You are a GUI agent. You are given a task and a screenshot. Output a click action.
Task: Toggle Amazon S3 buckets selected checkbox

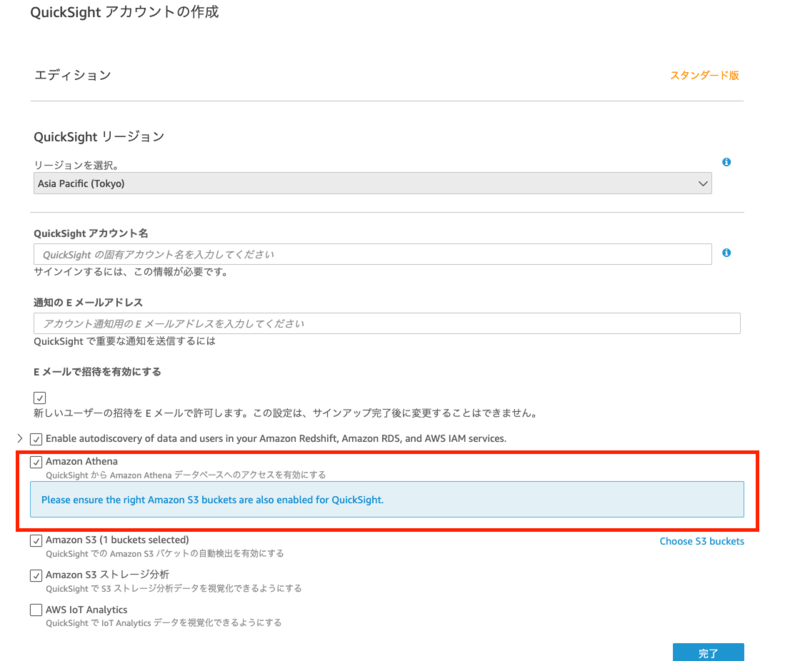pos(36,541)
